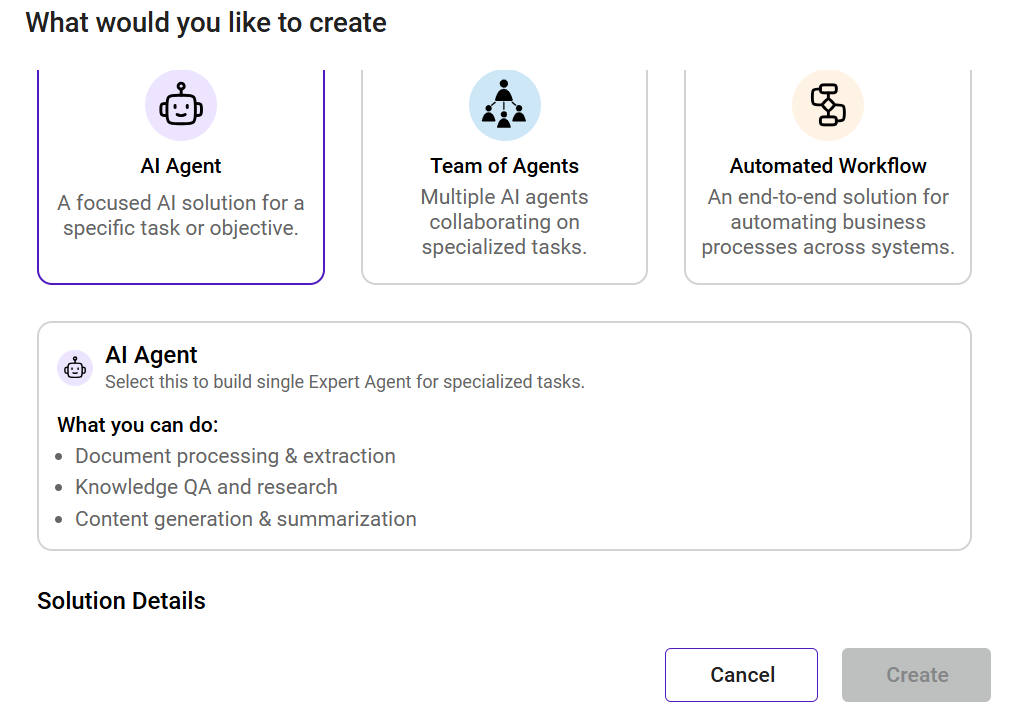Click the robot icon on AI Agent card
Image resolution: width=1016 pixels, height=716 pixels.
click(181, 105)
